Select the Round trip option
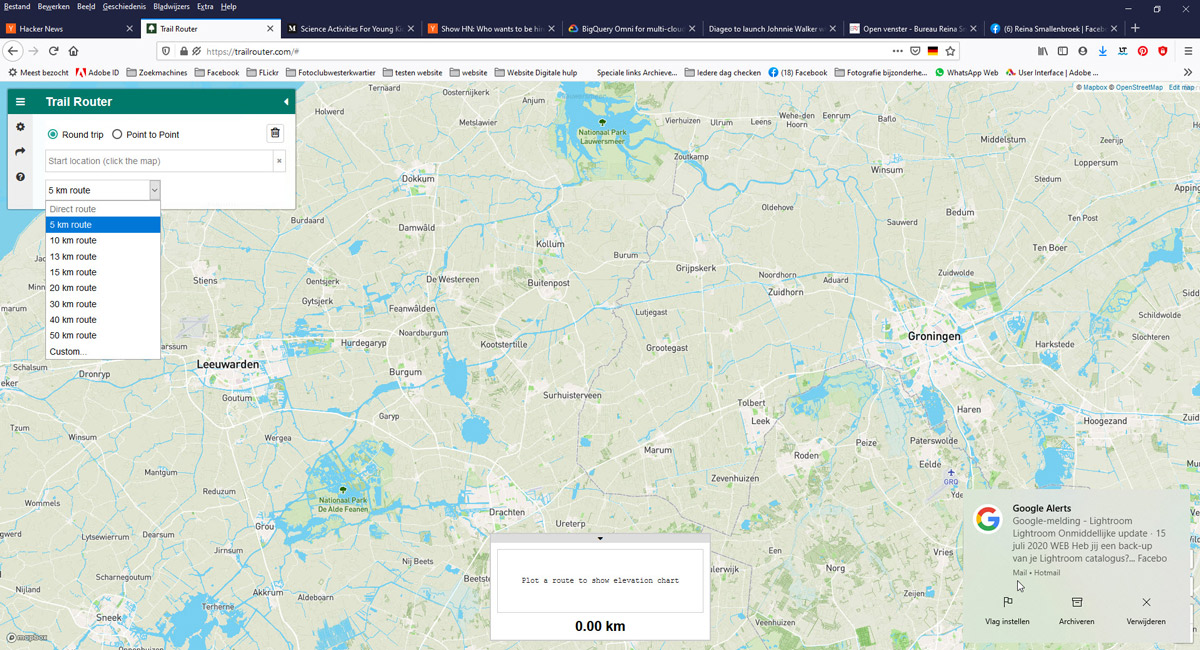The height and width of the screenshot is (650, 1200). click(x=75, y=134)
